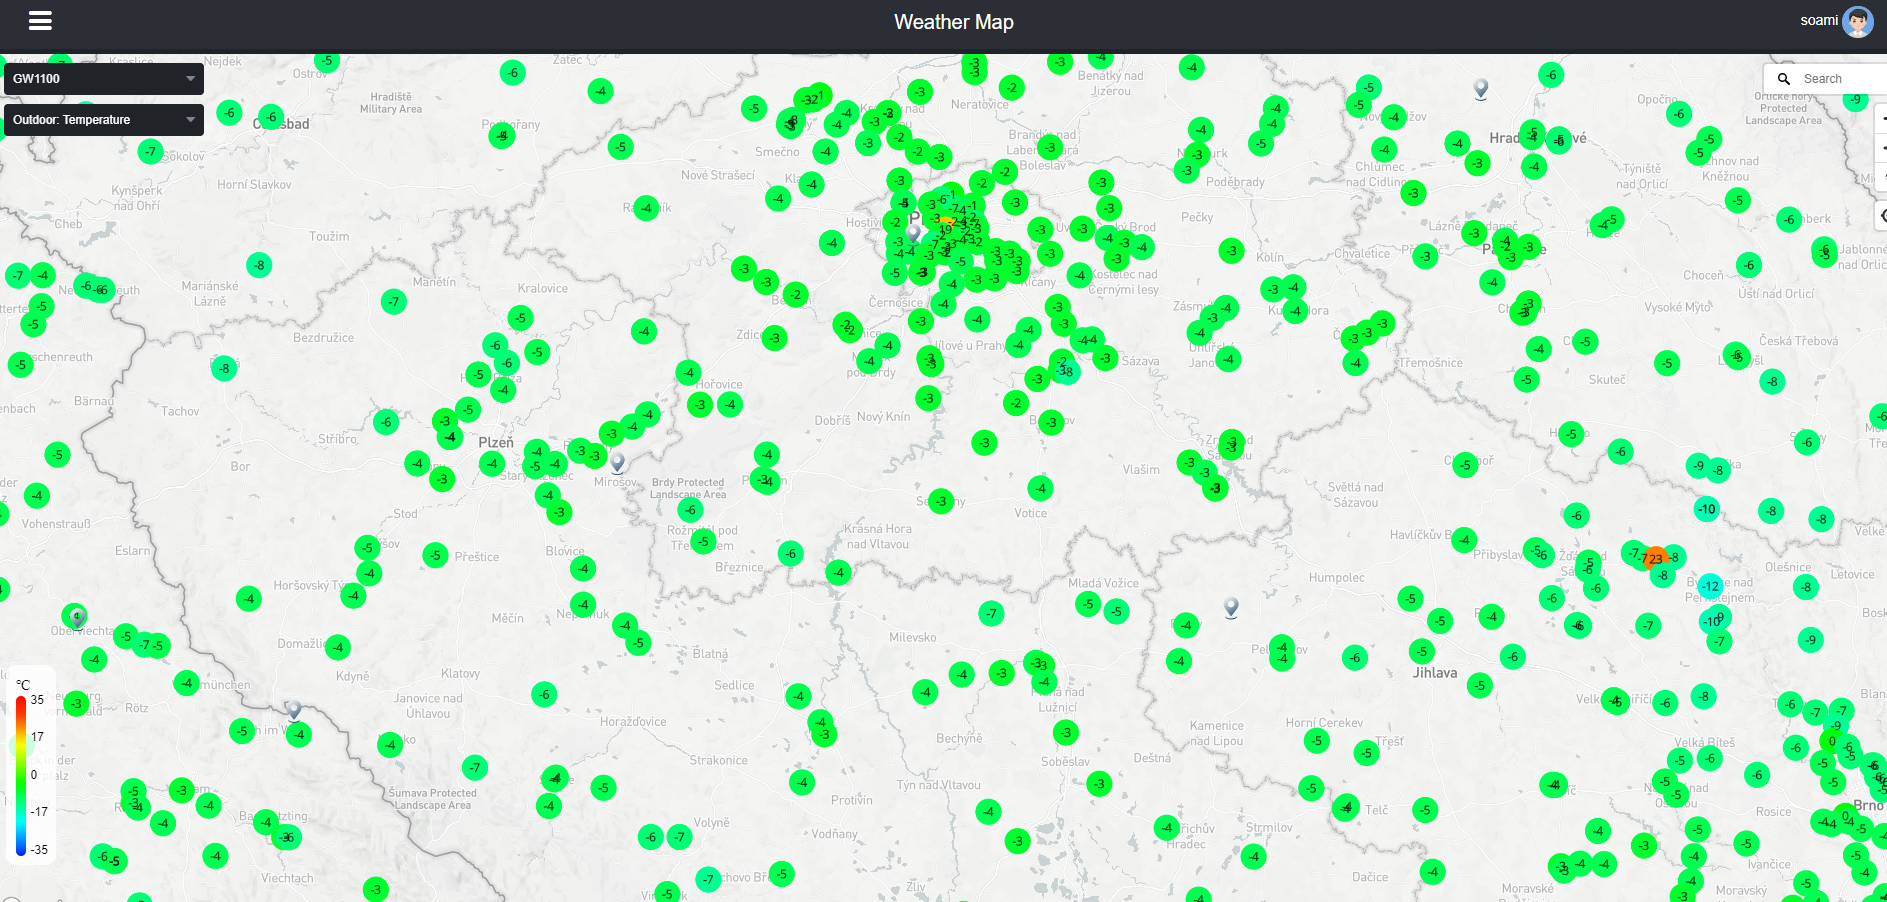The width and height of the screenshot is (1887, 902).
Task: Click the soami username label
Action: (x=1818, y=21)
